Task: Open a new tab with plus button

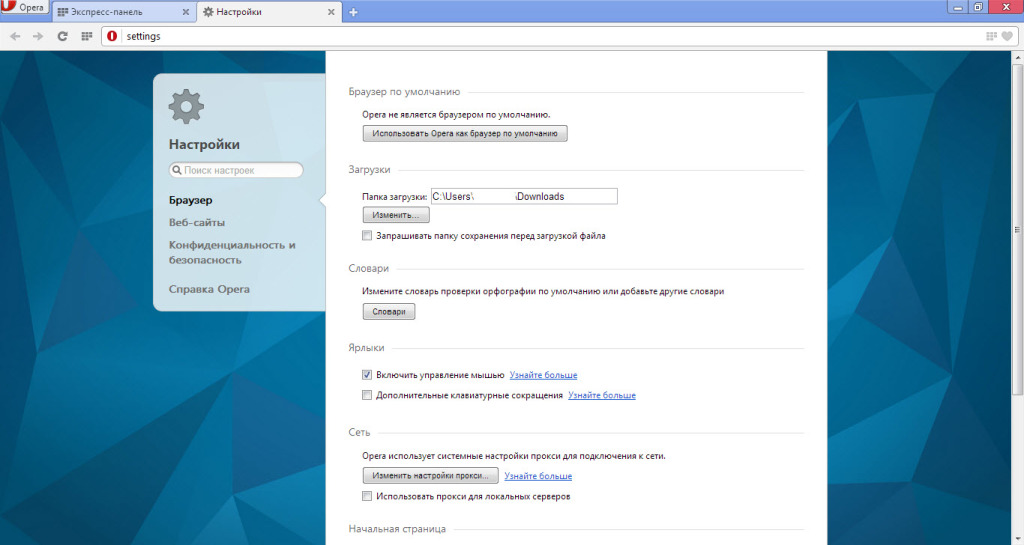Action: (353, 12)
